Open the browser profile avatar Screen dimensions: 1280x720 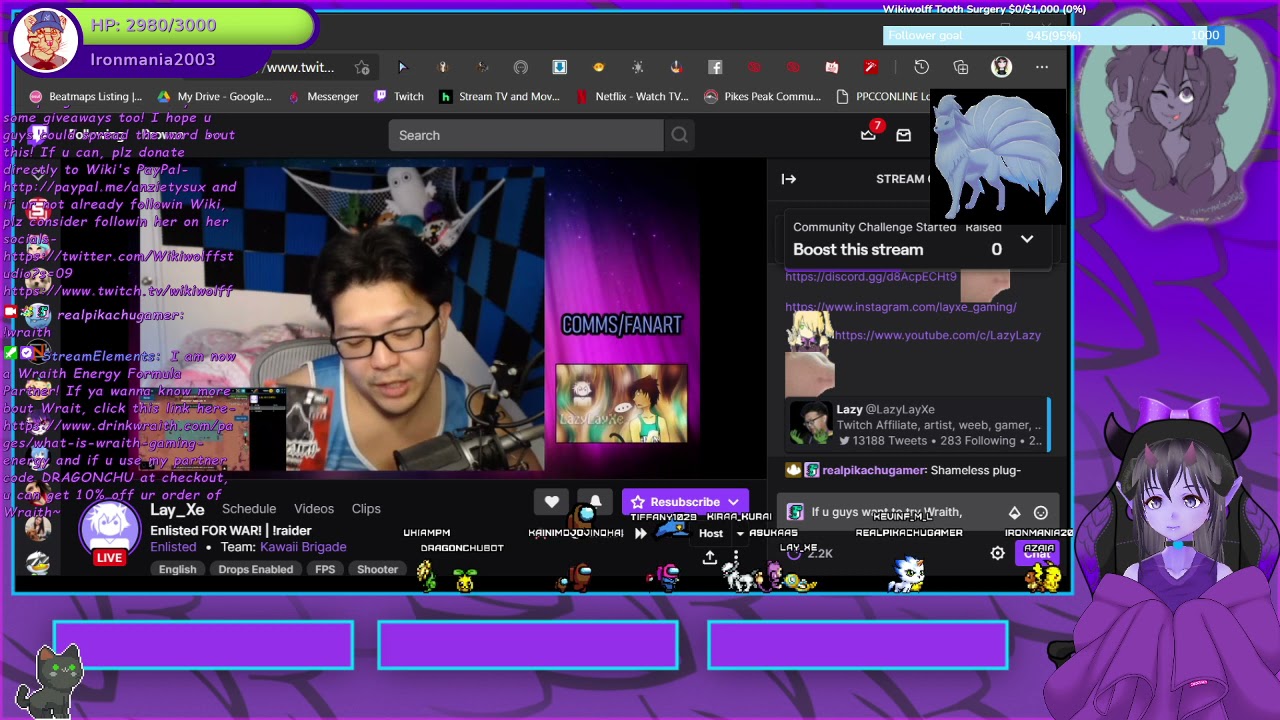pos(1001,67)
